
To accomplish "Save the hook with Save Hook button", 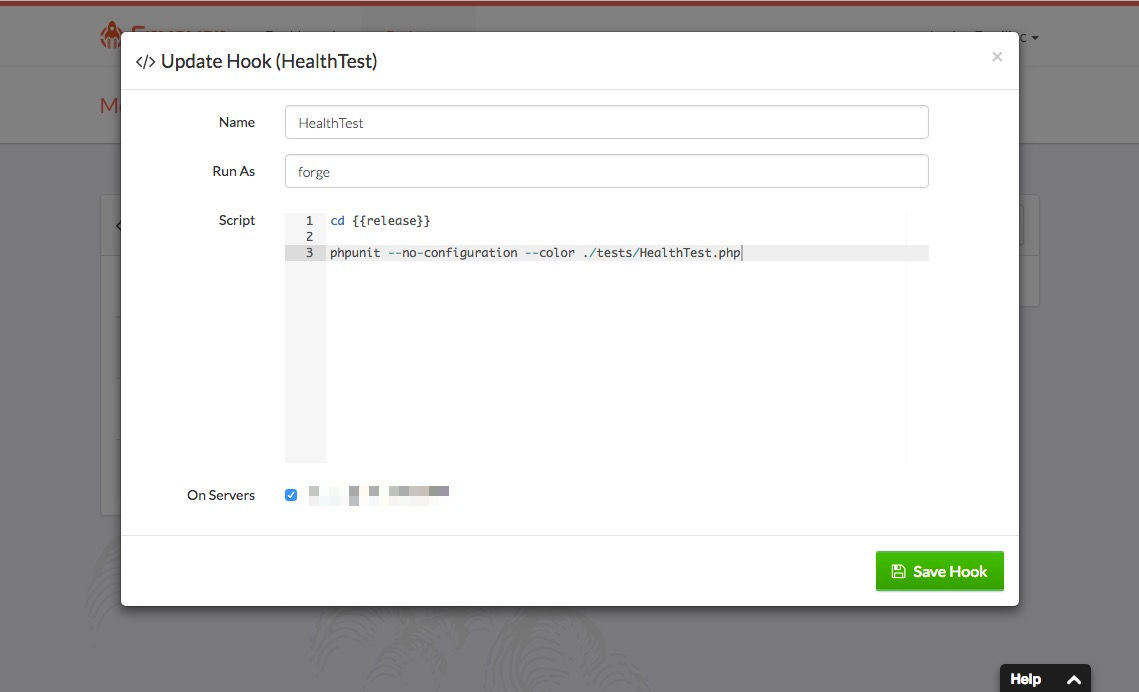I will pos(939,571).
